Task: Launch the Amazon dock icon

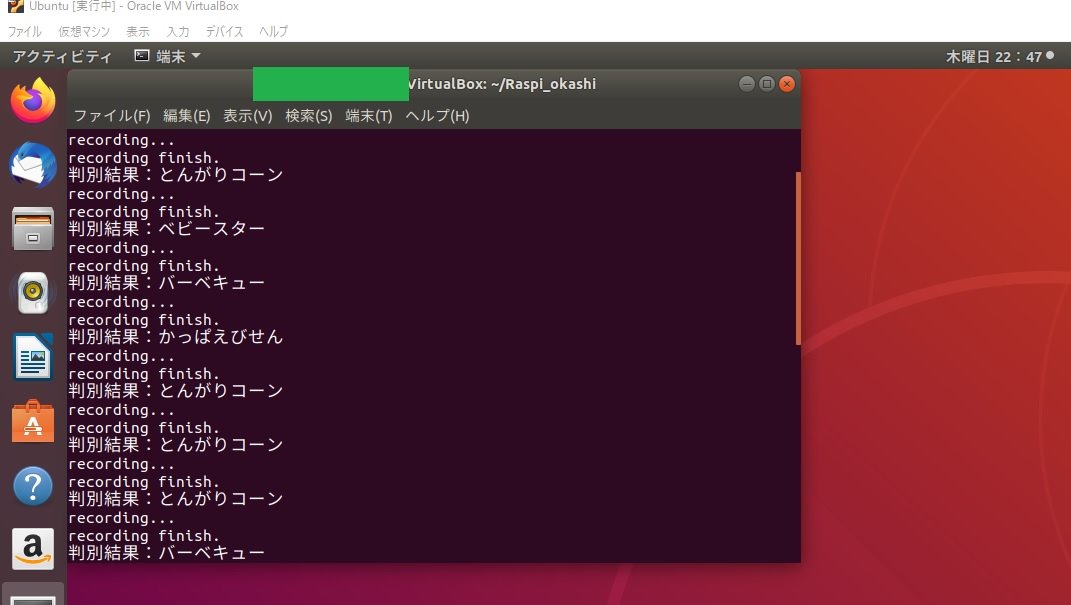Action: pyautogui.click(x=33, y=549)
